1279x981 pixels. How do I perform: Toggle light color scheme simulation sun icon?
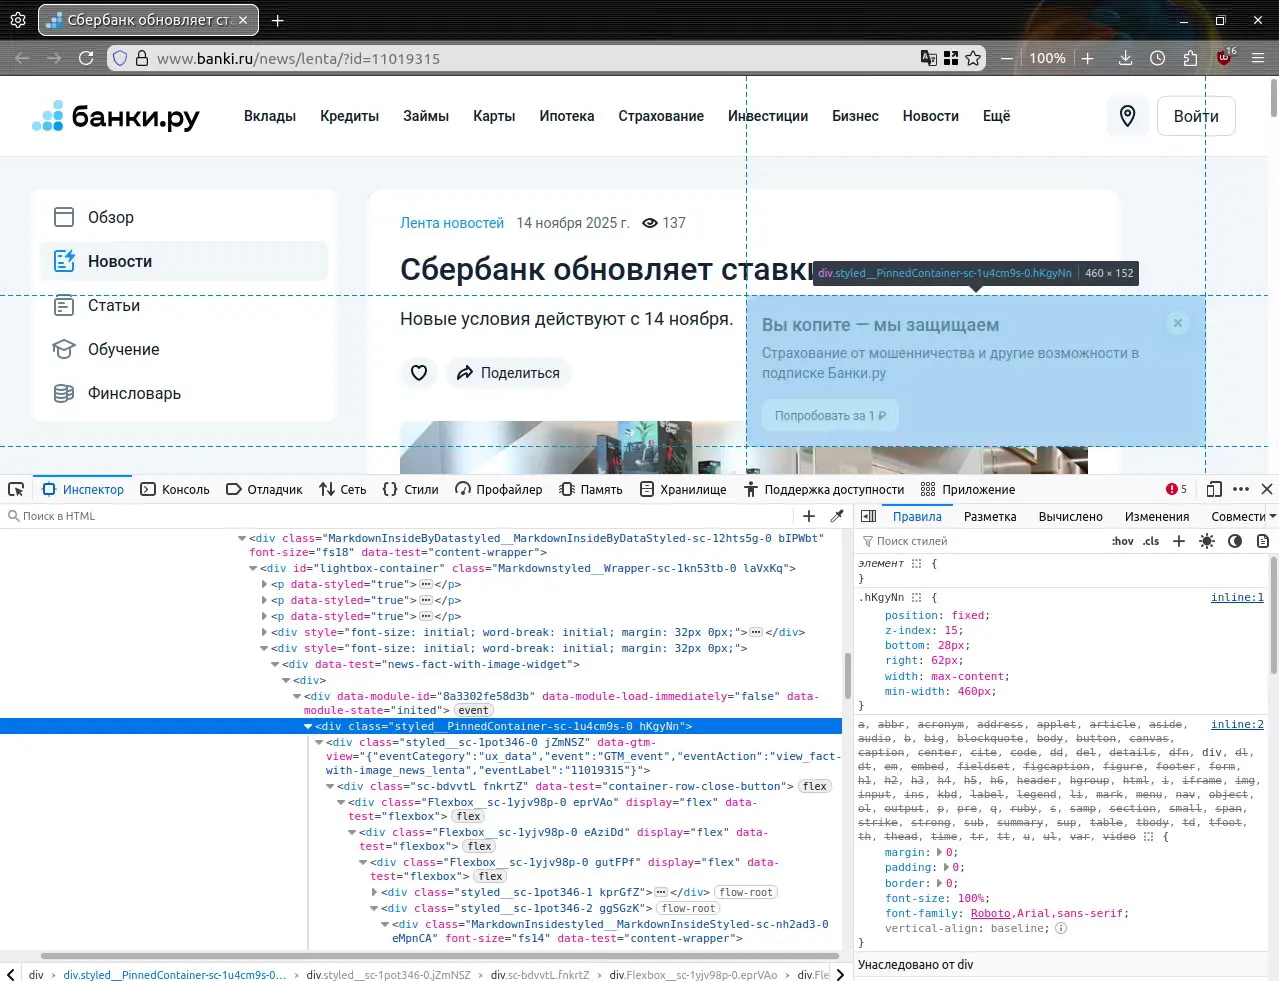[1207, 541]
